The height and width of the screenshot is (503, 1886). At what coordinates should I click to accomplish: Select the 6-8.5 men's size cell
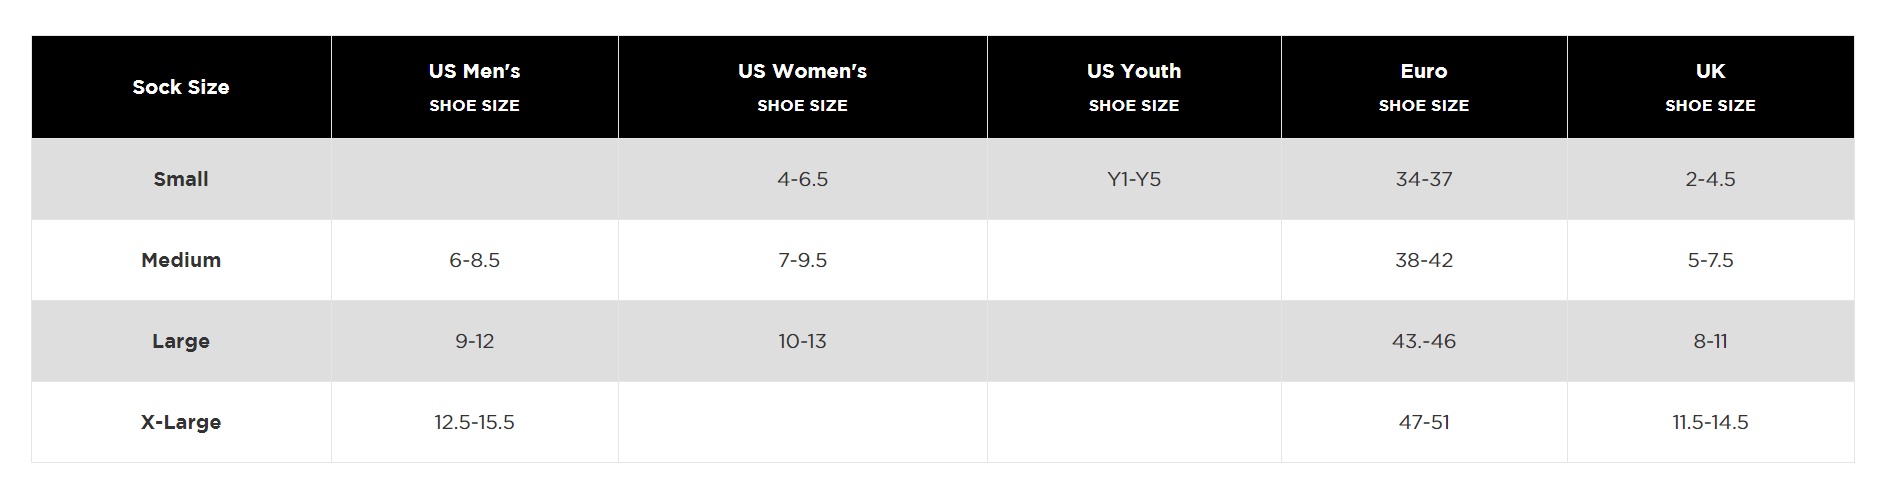click(475, 260)
